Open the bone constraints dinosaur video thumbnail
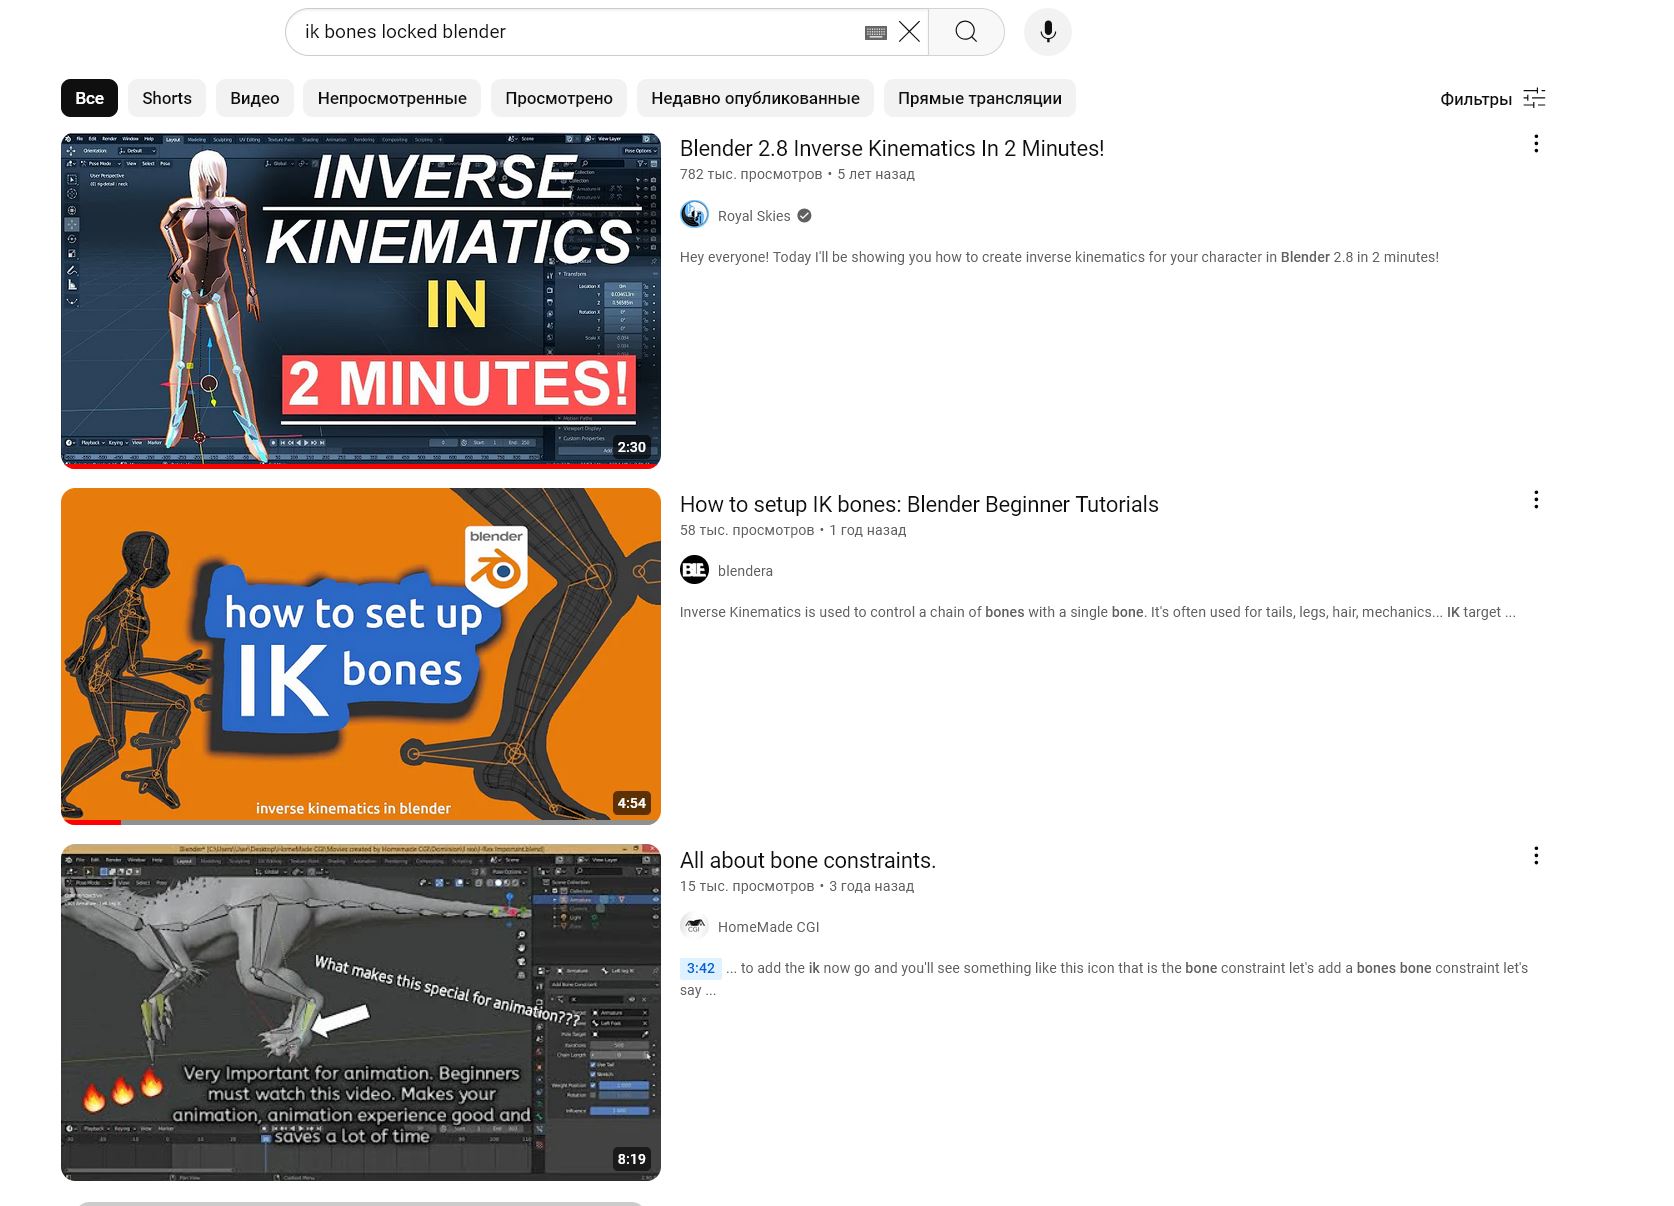The height and width of the screenshot is (1206, 1674). (x=361, y=1012)
